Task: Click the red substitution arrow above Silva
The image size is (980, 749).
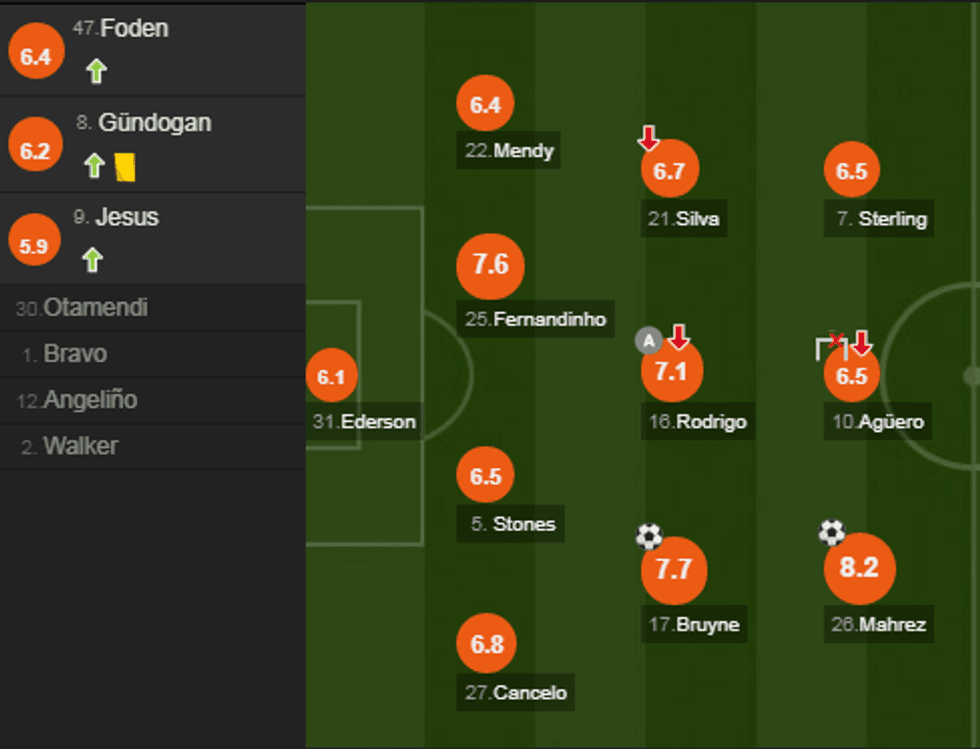Action: (649, 138)
